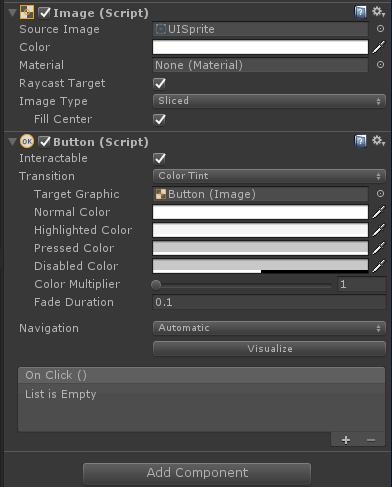
Task: Open the Highlighted Color swatch
Action: pyautogui.click(x=260, y=230)
